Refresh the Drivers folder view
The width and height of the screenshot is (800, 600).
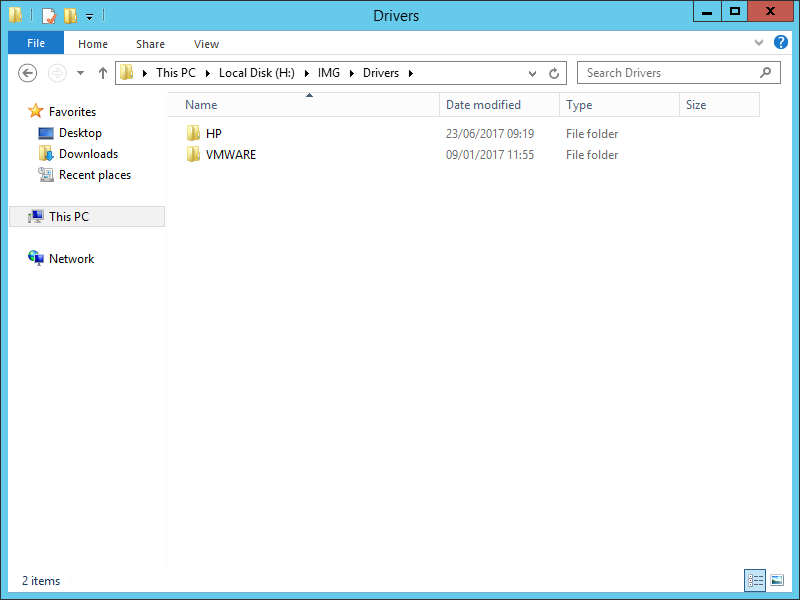coord(554,73)
